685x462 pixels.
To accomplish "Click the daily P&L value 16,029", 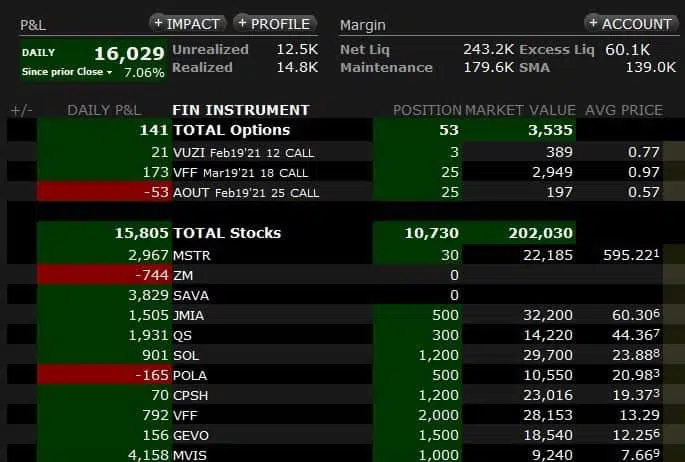I will (129, 54).
